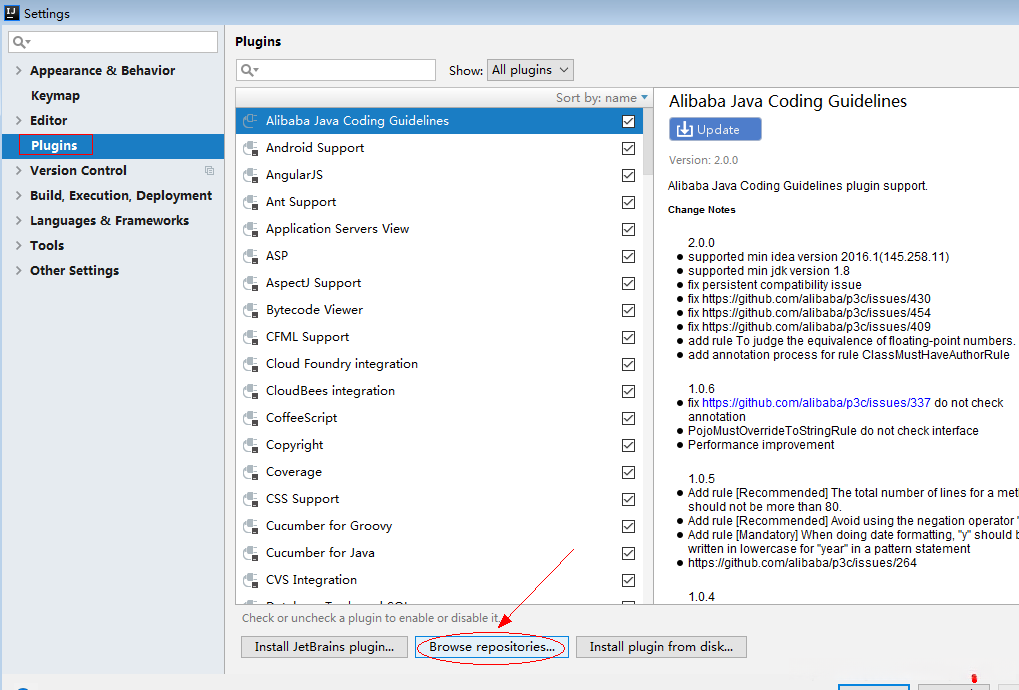Uncheck the Bytecode Viewer plugin

coord(628,310)
